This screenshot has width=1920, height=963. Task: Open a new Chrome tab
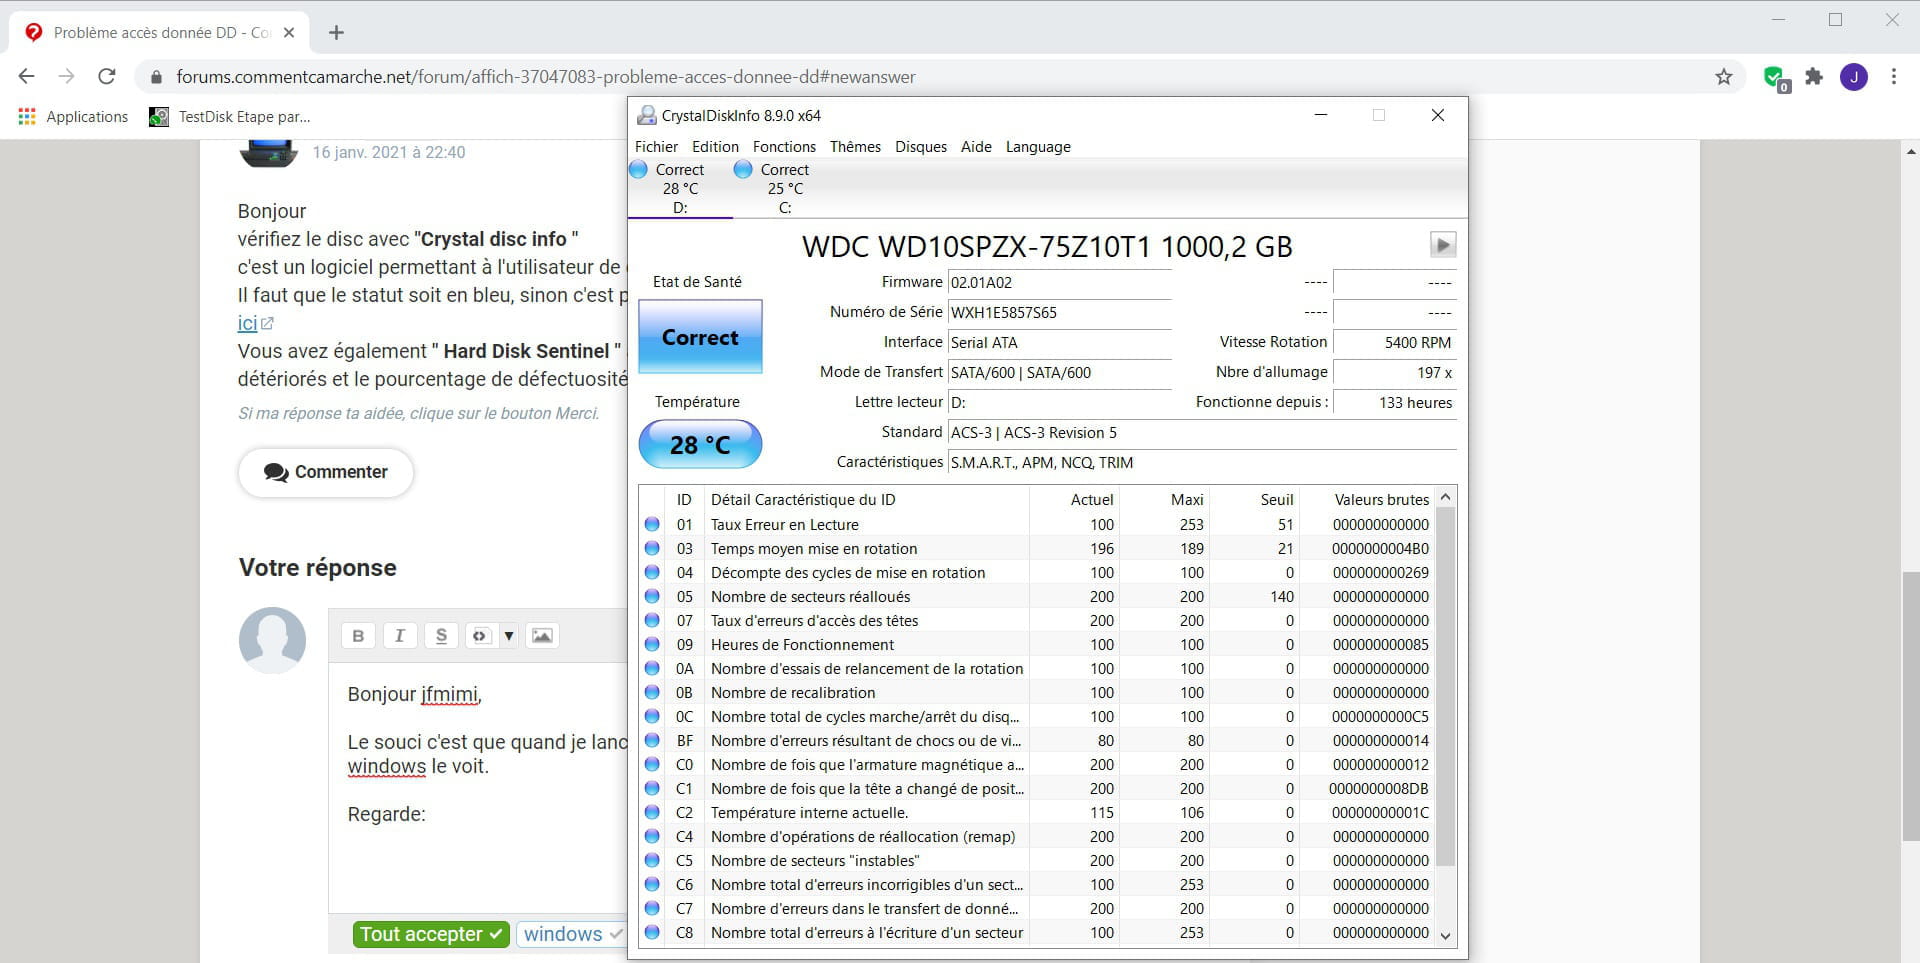click(x=336, y=33)
